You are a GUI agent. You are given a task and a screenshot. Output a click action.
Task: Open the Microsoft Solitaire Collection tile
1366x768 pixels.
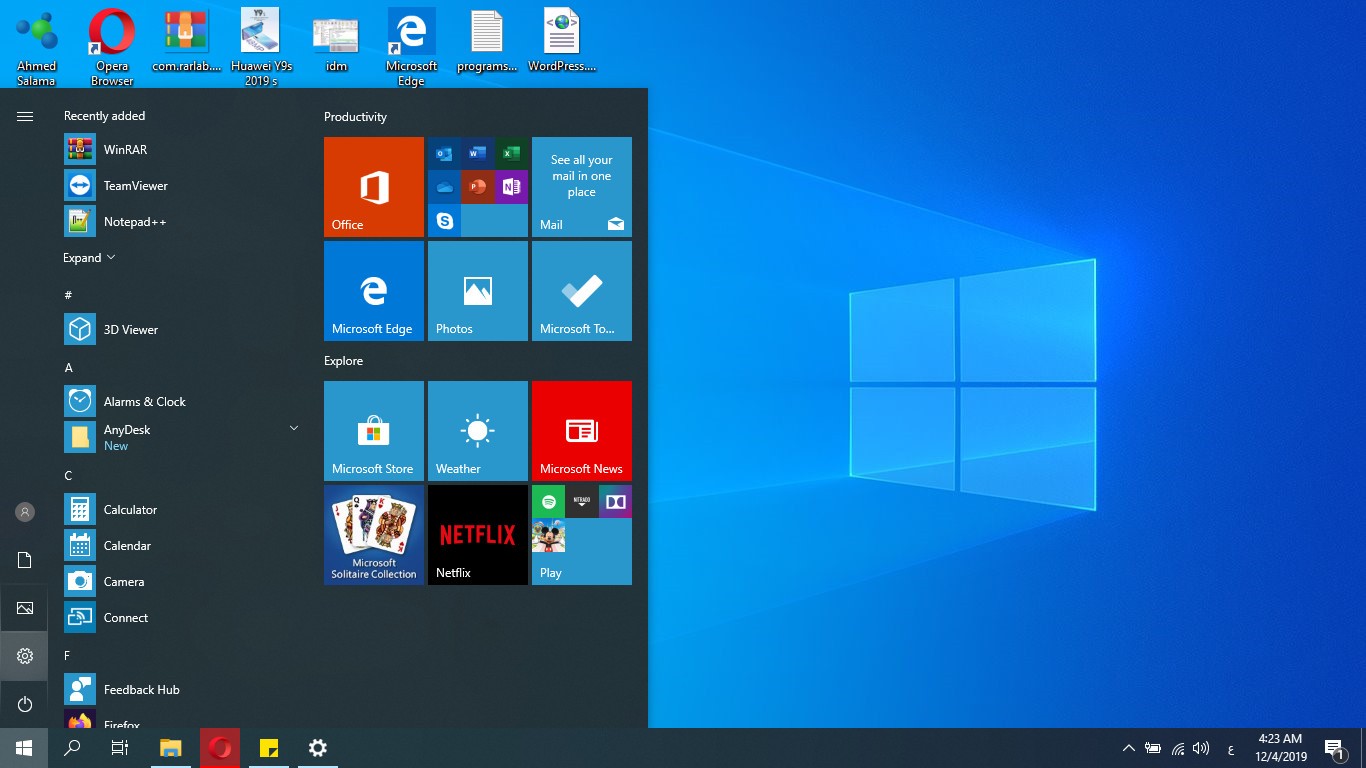tap(374, 535)
